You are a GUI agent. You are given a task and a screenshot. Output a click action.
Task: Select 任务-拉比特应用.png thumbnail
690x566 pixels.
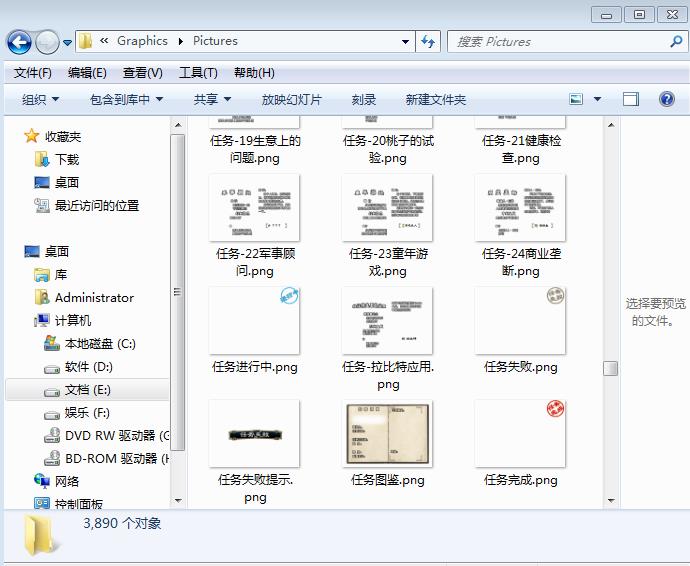tap(387, 320)
